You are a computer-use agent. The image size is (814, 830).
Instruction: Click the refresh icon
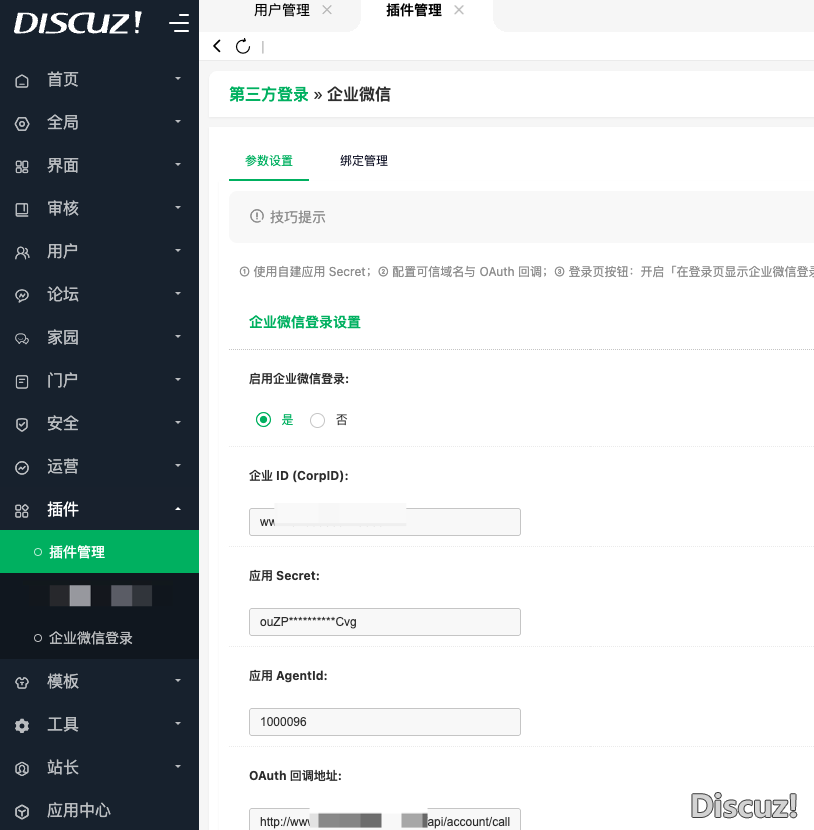[243, 46]
